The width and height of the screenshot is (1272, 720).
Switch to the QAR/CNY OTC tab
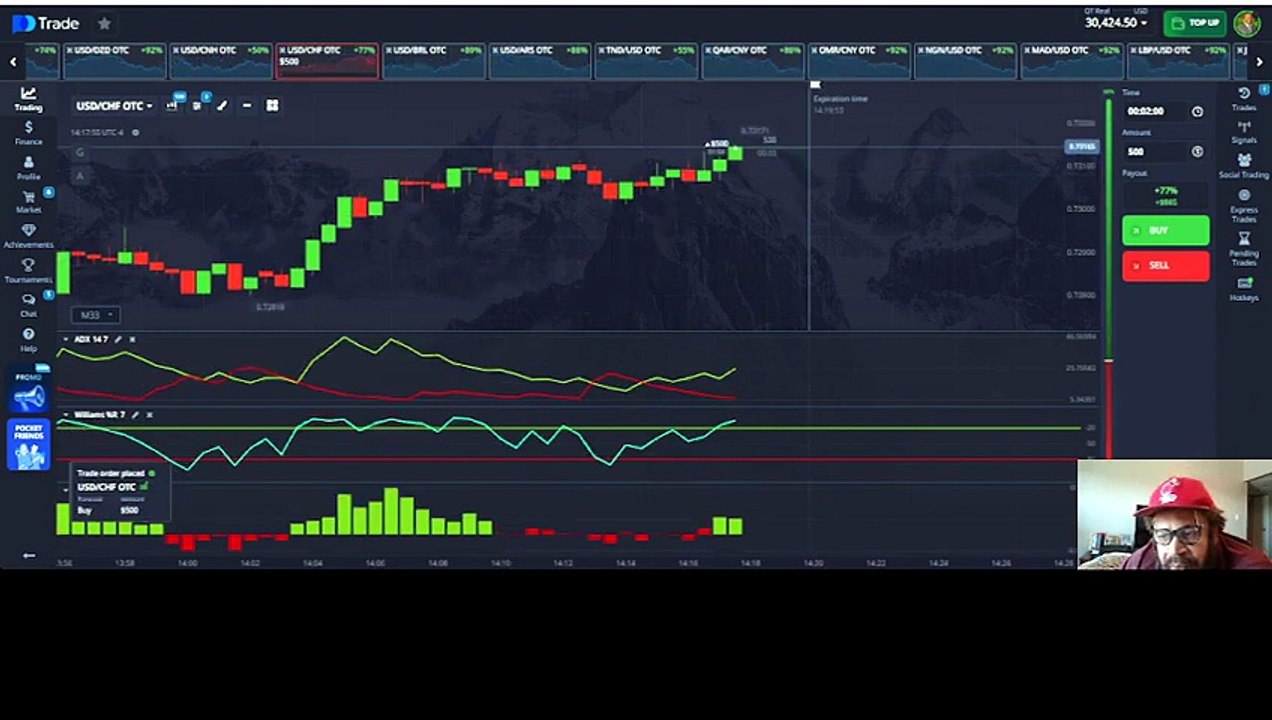tap(753, 60)
